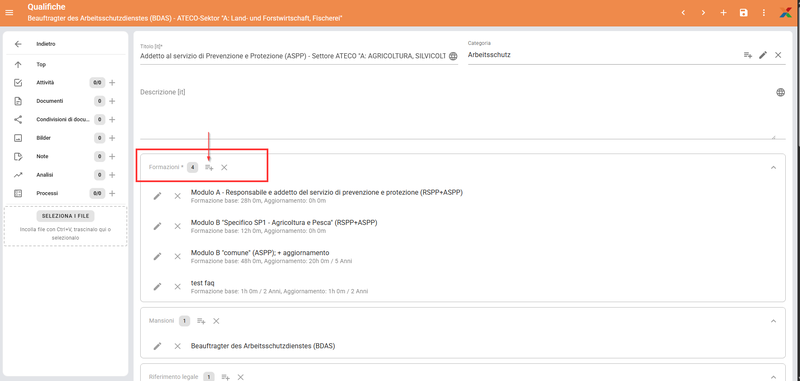Screen dimensions: 800x381
Task: Remove the test faq entry
Action: pyautogui.click(x=178, y=287)
